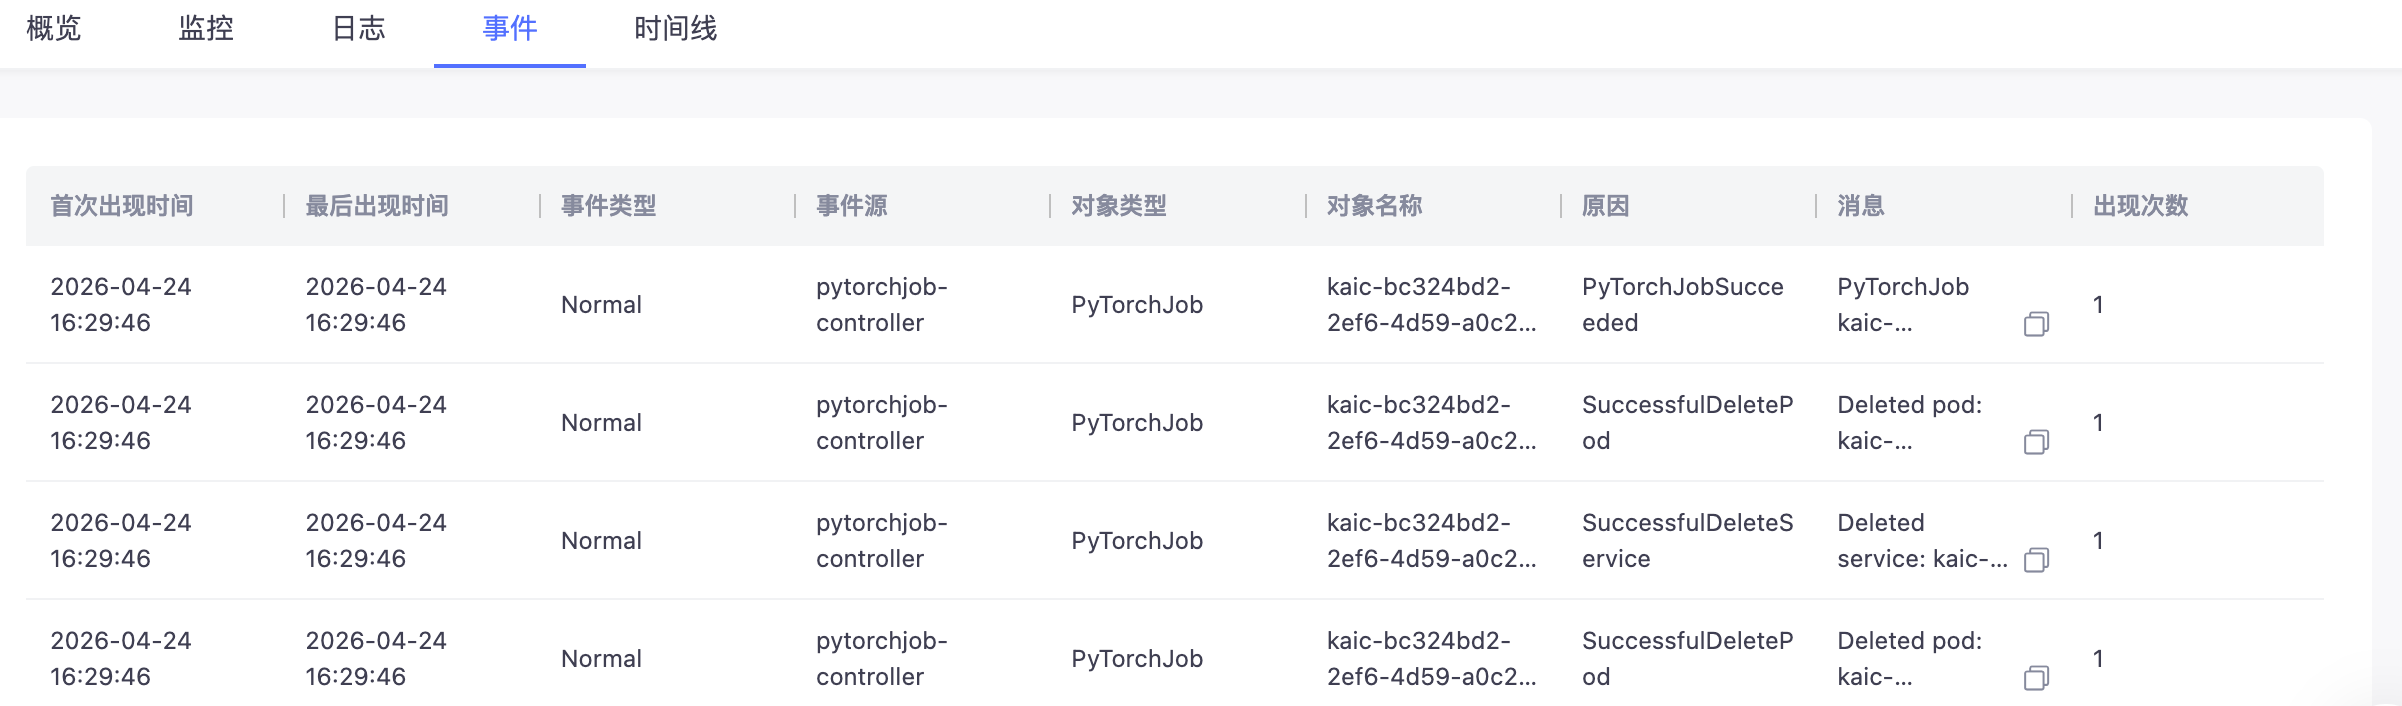
Task: Go to the 日志 tab
Action: point(358,29)
